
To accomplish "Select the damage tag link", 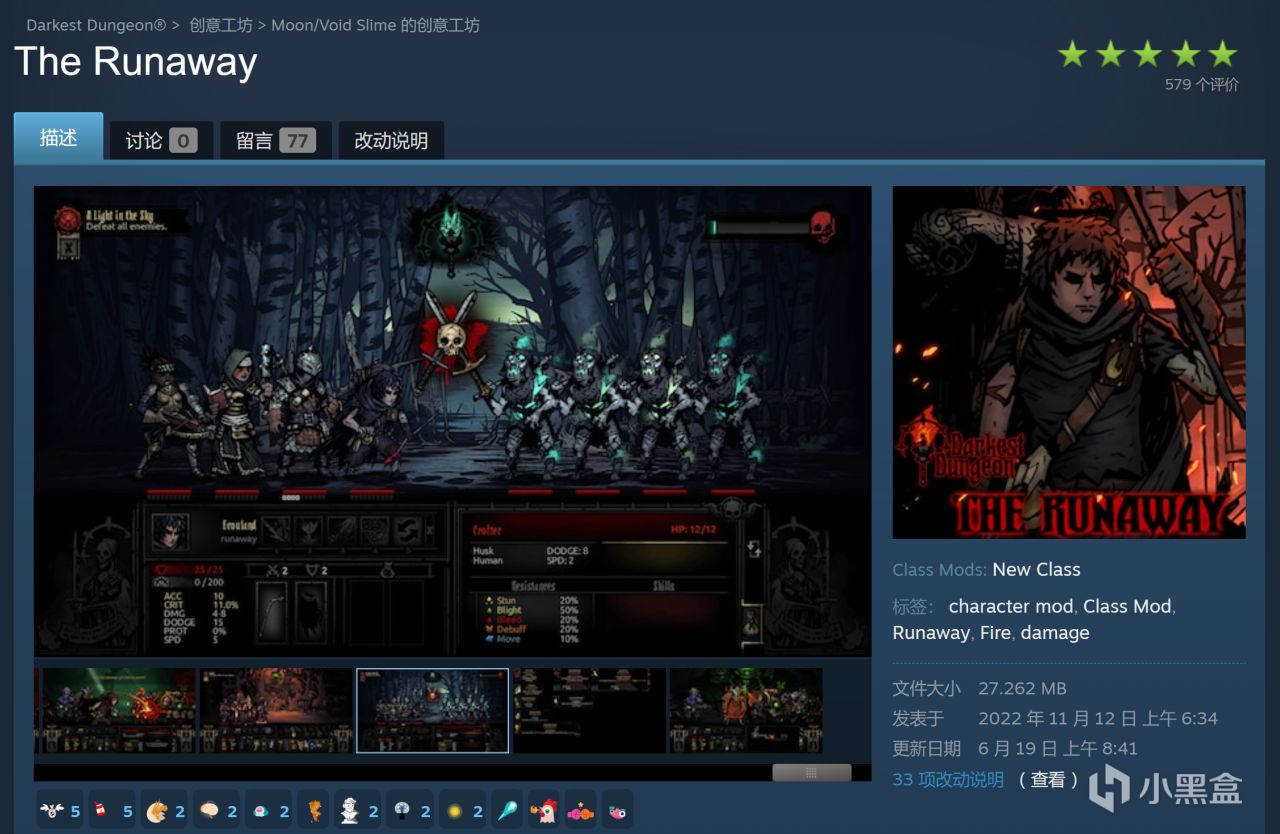I will point(1055,632).
